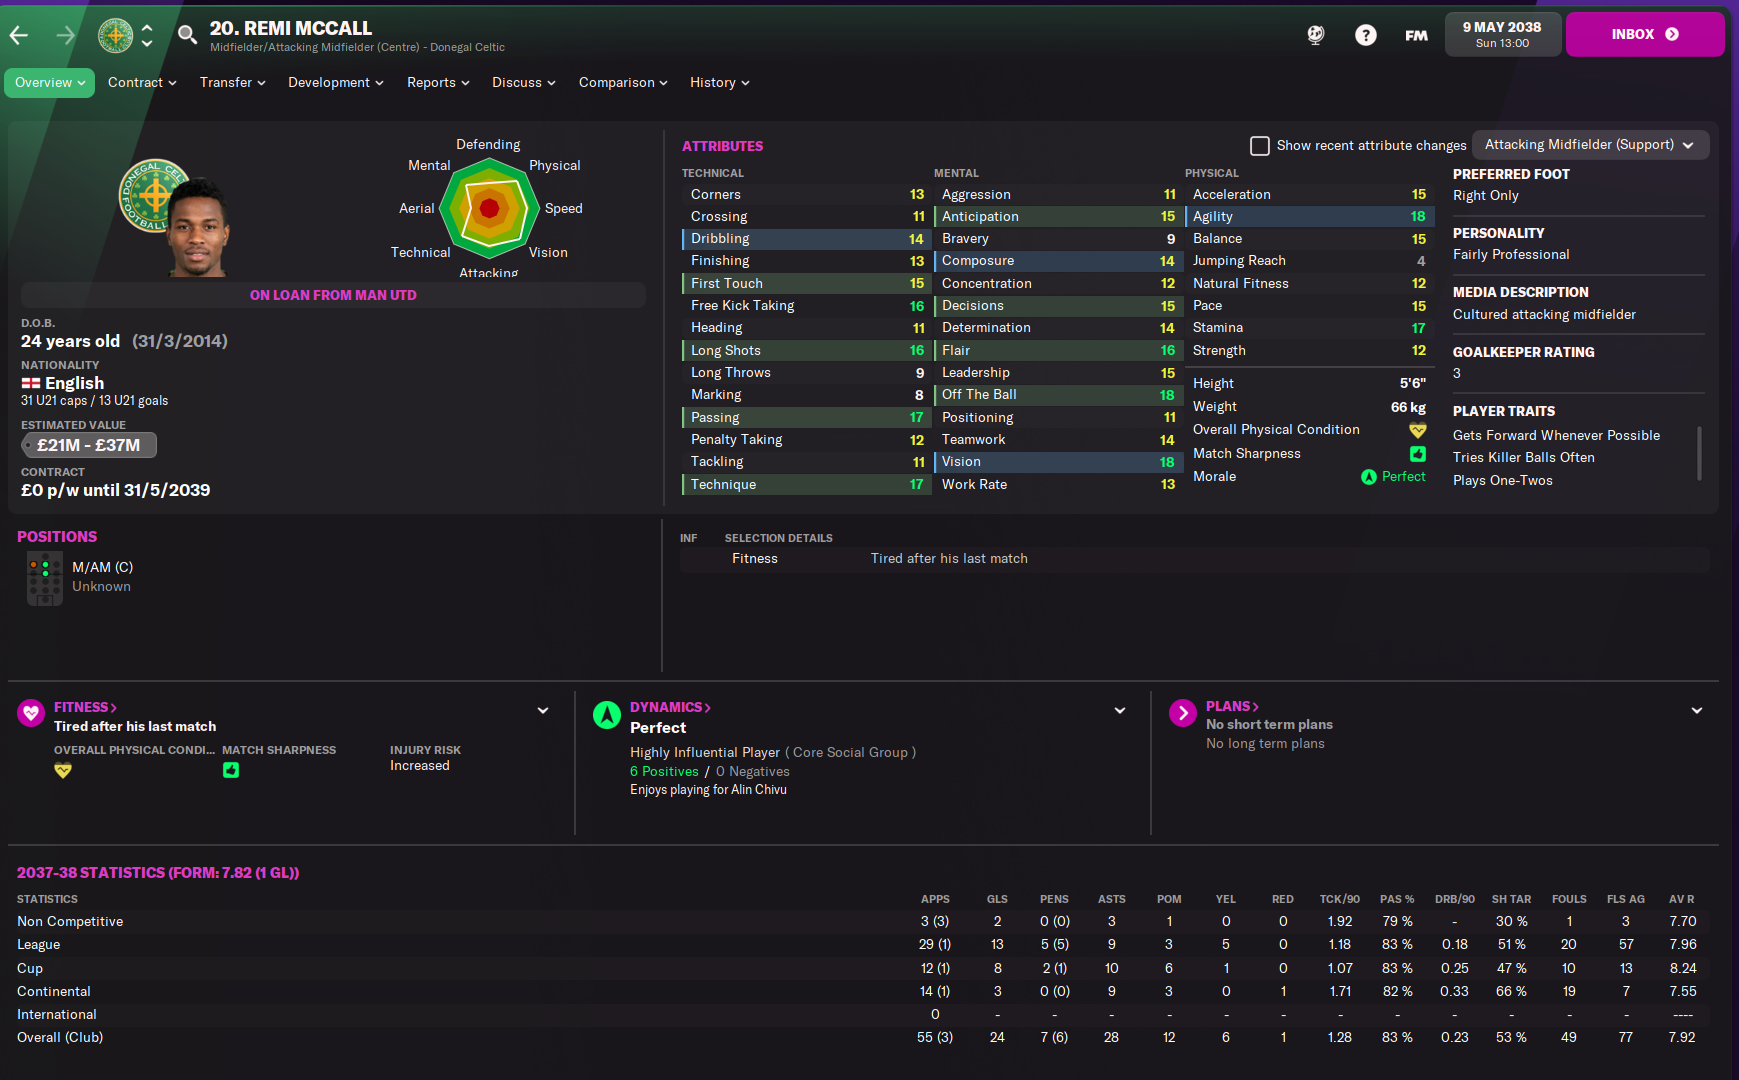Click the positions pitch diagram icon
1739x1080 pixels.
pos(45,579)
